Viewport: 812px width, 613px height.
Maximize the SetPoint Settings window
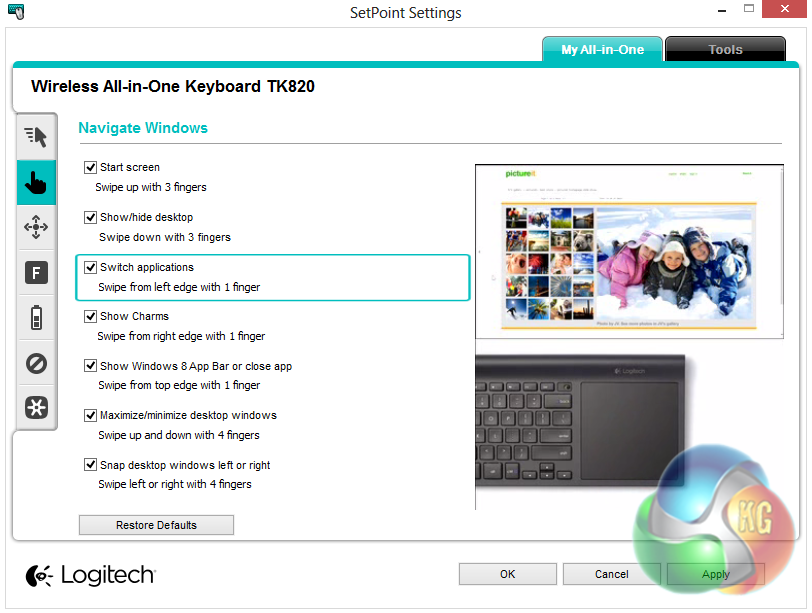point(749,8)
